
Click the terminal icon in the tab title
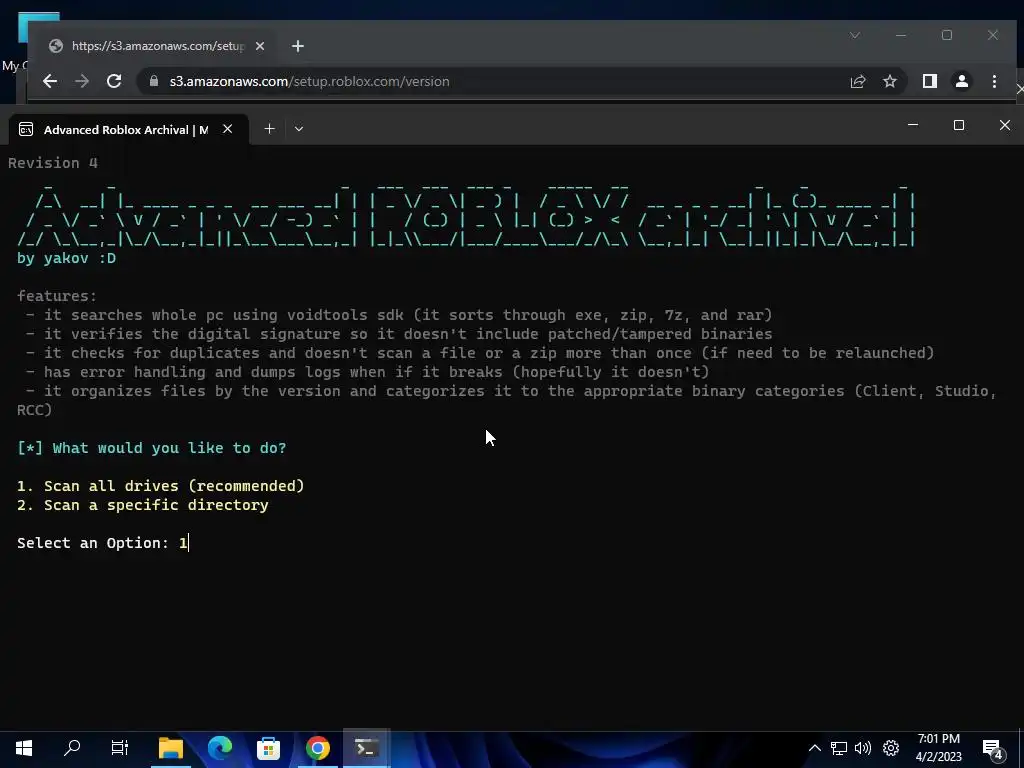(x=26, y=129)
